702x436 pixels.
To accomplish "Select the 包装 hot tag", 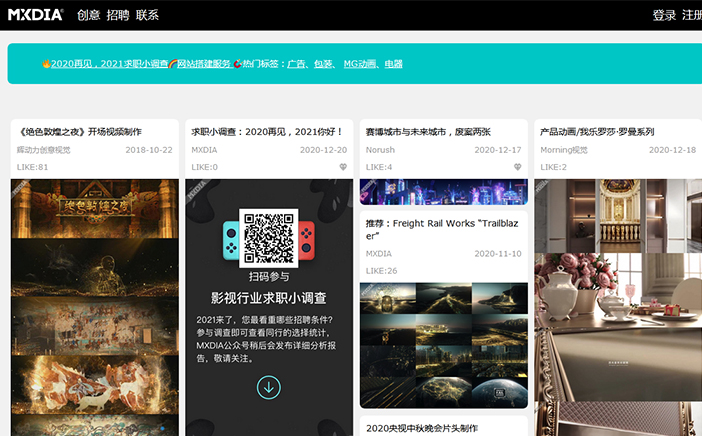I will [x=323, y=64].
